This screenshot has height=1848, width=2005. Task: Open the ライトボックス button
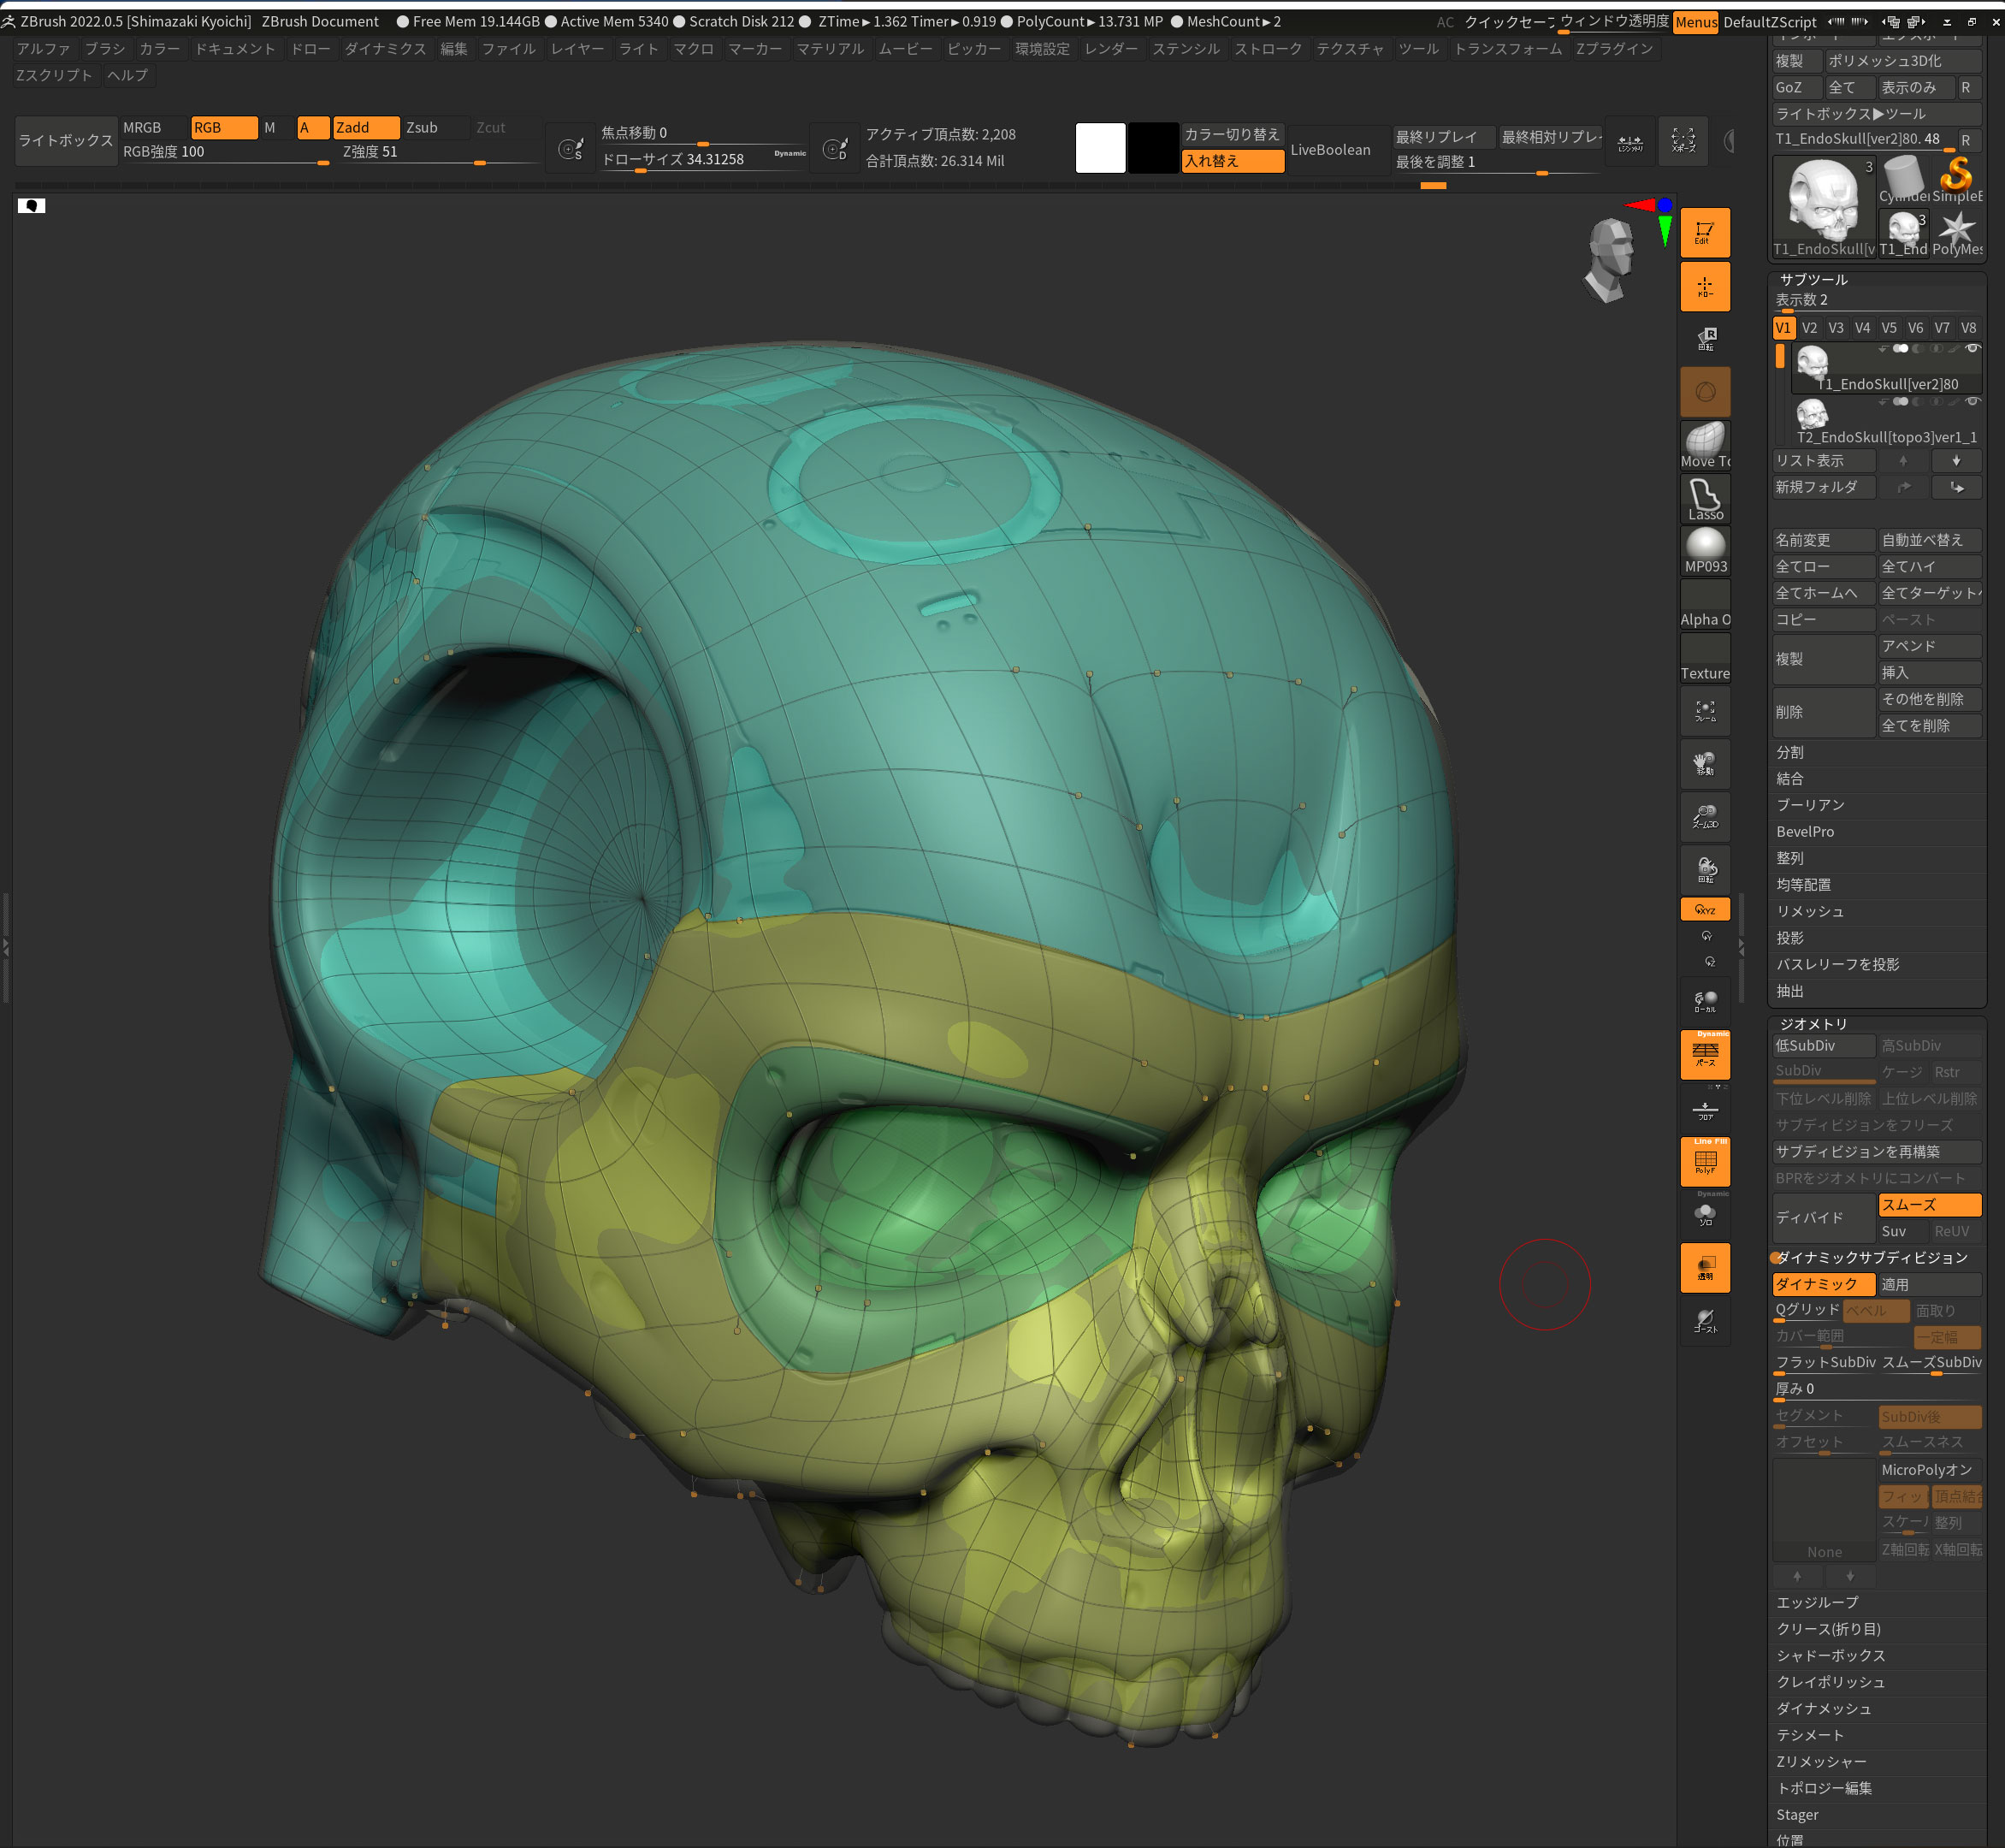click(66, 141)
